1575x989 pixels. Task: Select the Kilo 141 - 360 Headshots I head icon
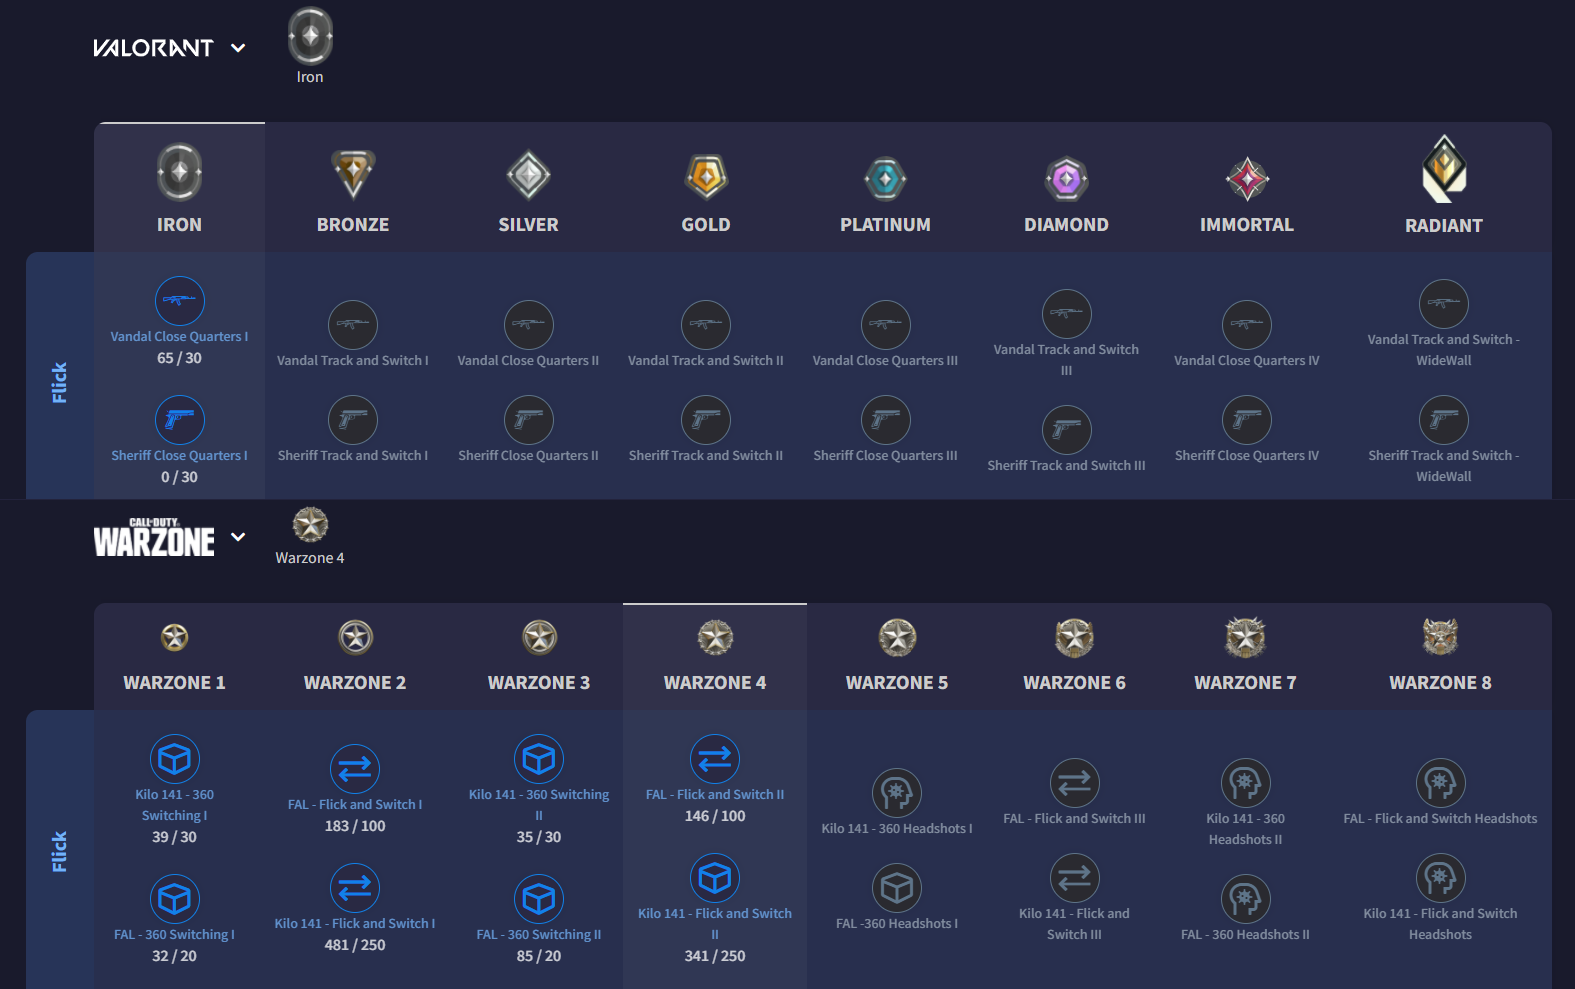pyautogui.click(x=897, y=793)
